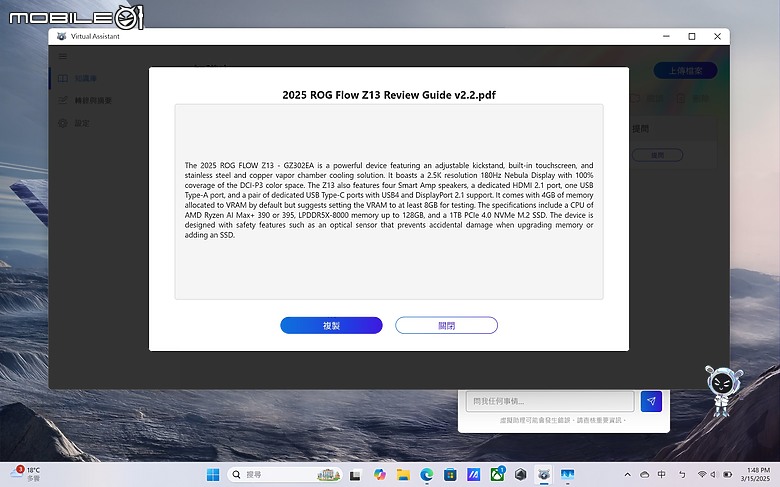Image resolution: width=780 pixels, height=487 pixels.
Task: Click the IME mode icon beside 中
Action: (x=682, y=475)
